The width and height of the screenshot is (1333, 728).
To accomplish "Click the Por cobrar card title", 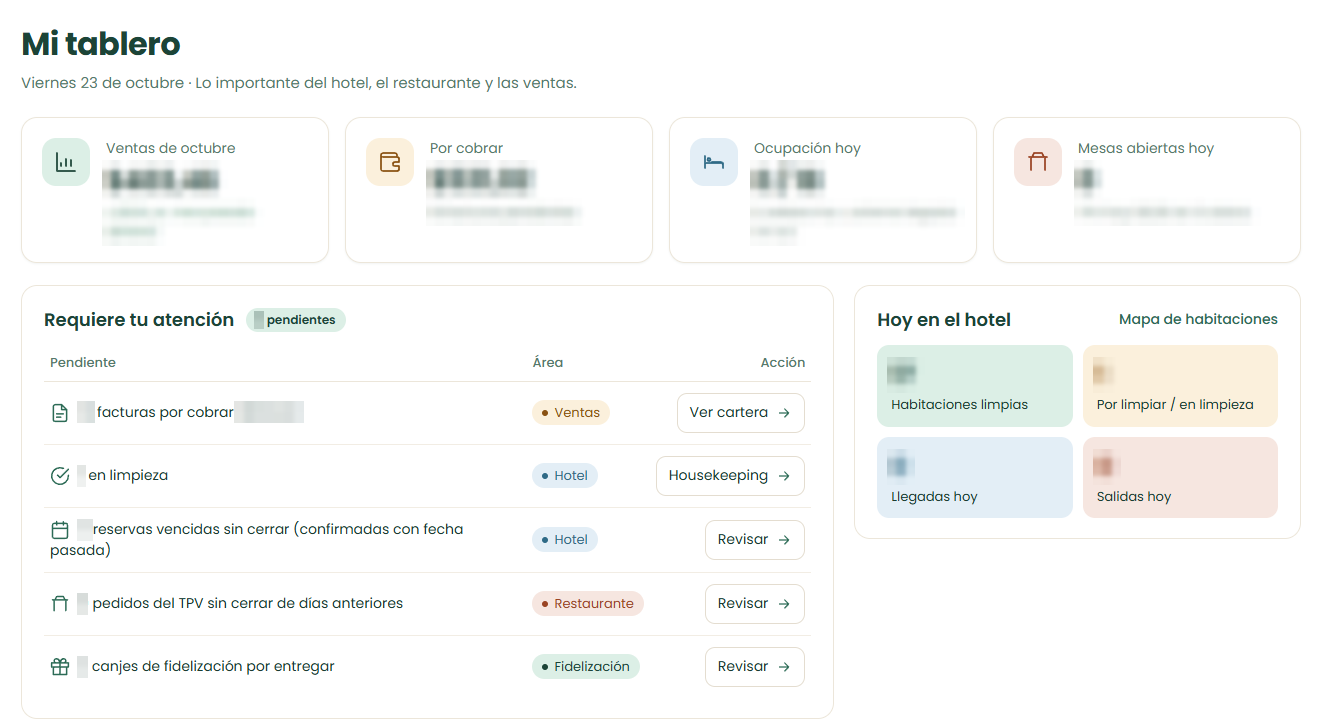I will tap(467, 149).
